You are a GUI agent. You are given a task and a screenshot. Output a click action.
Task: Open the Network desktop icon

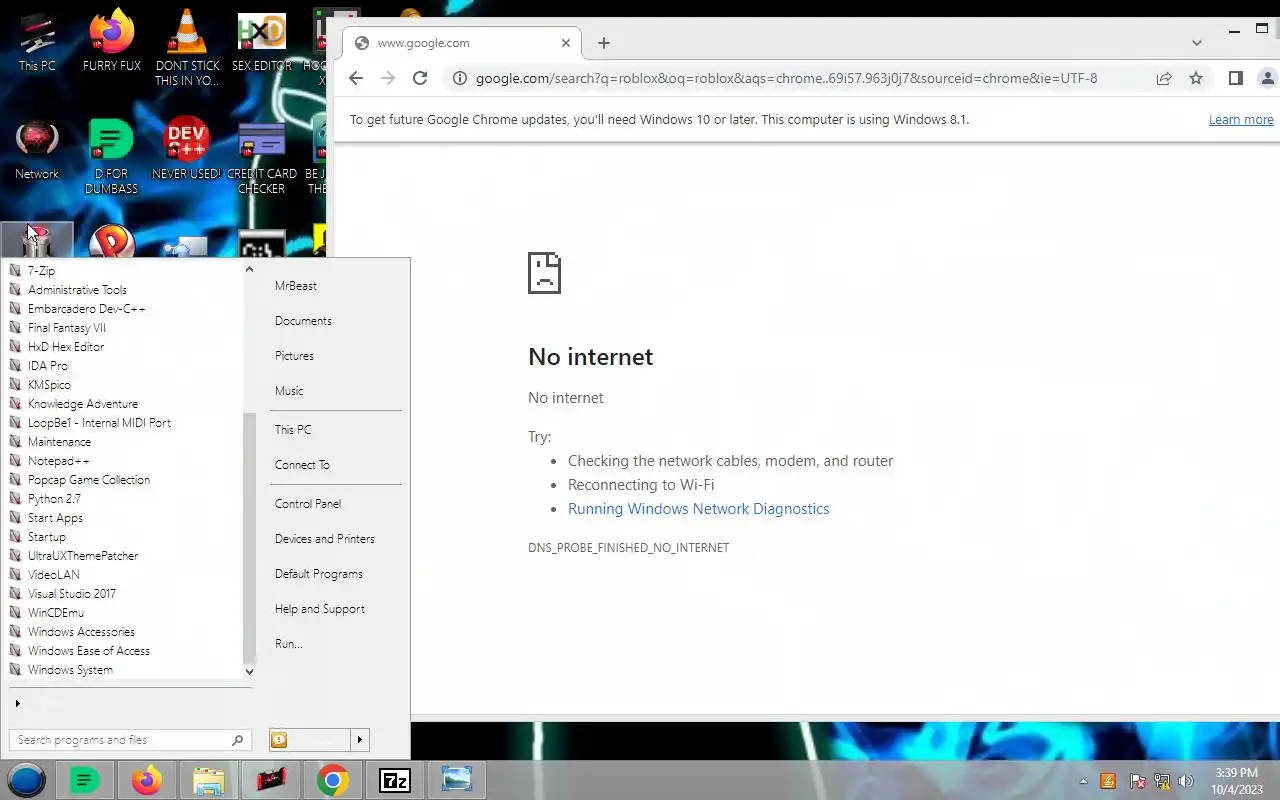click(37, 150)
